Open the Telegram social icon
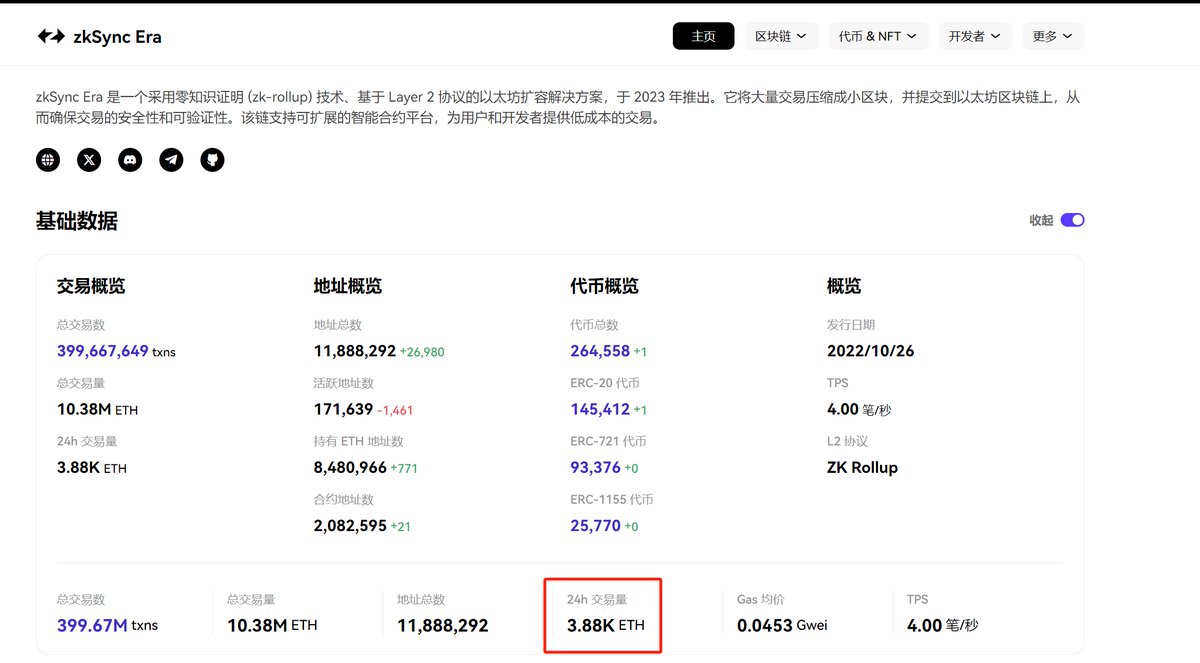The width and height of the screenshot is (1200, 663). pyautogui.click(x=171, y=159)
